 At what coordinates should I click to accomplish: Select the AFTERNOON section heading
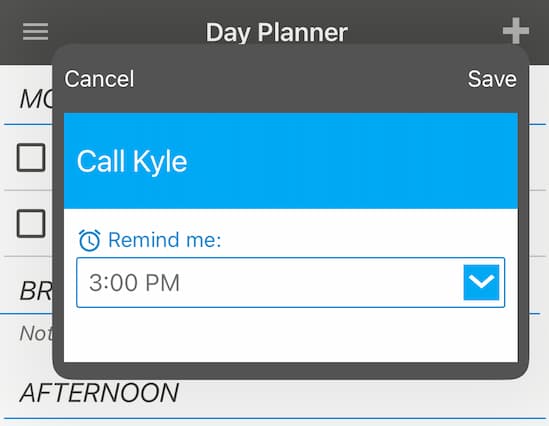[x=99, y=392]
